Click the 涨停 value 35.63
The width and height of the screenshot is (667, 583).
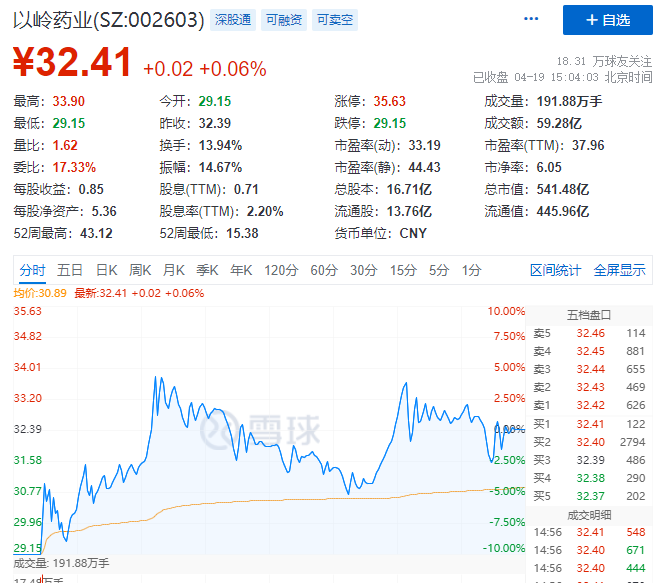[390, 101]
